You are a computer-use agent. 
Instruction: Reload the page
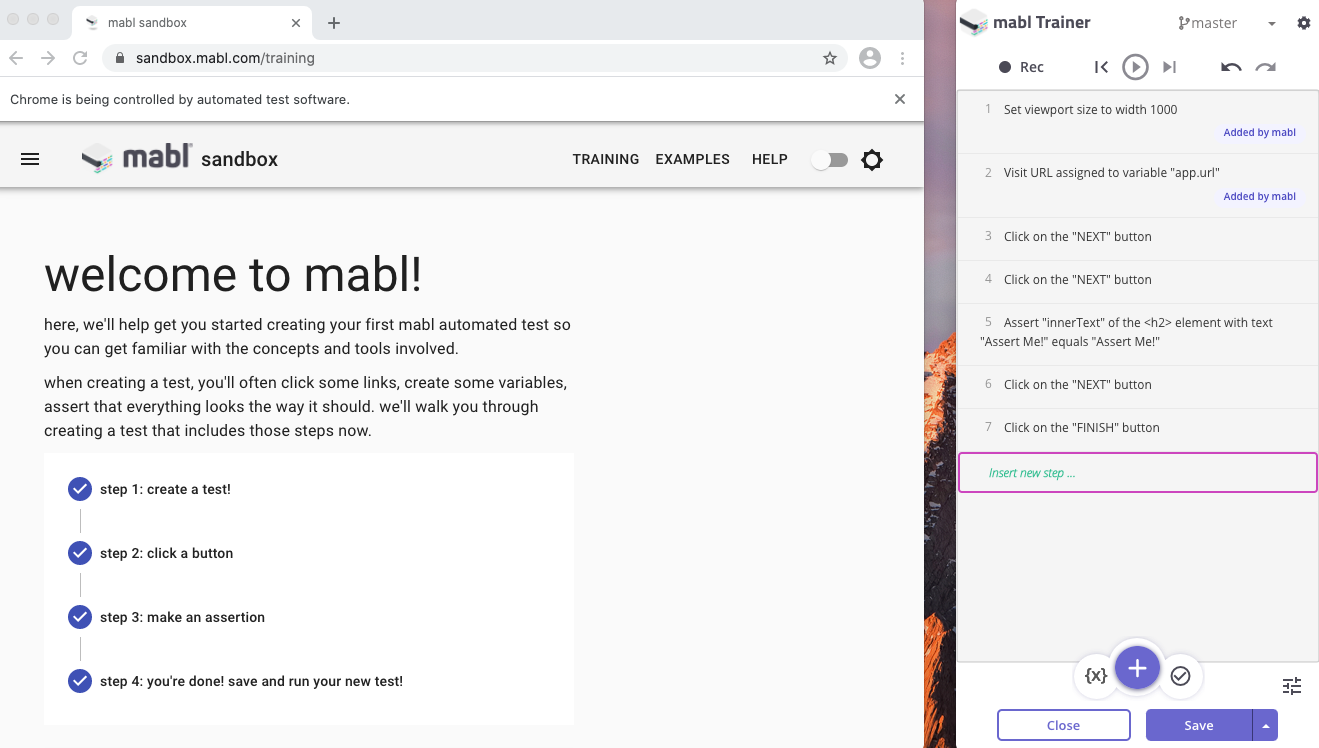coord(80,58)
